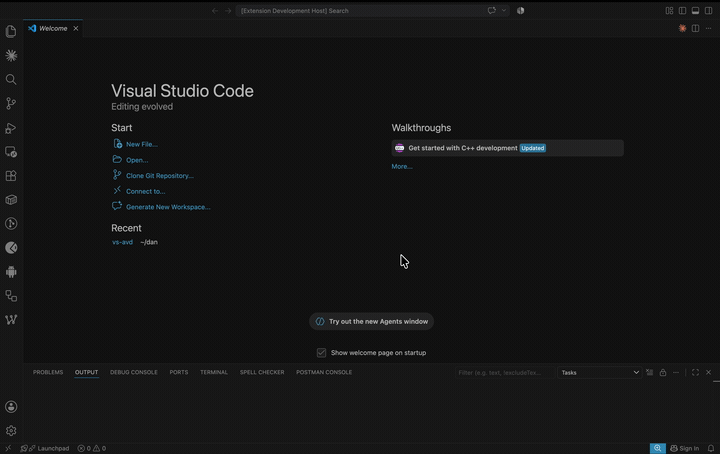Close the Welcome tab

(76, 28)
